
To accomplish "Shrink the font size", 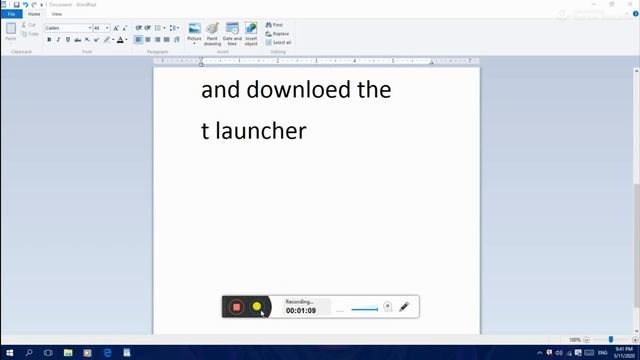I will (124, 28).
